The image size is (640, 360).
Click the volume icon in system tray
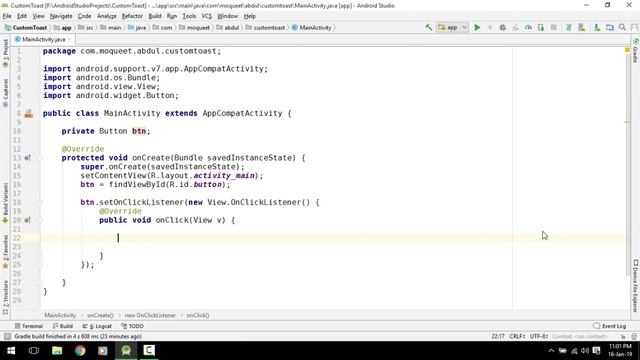[x=585, y=351]
